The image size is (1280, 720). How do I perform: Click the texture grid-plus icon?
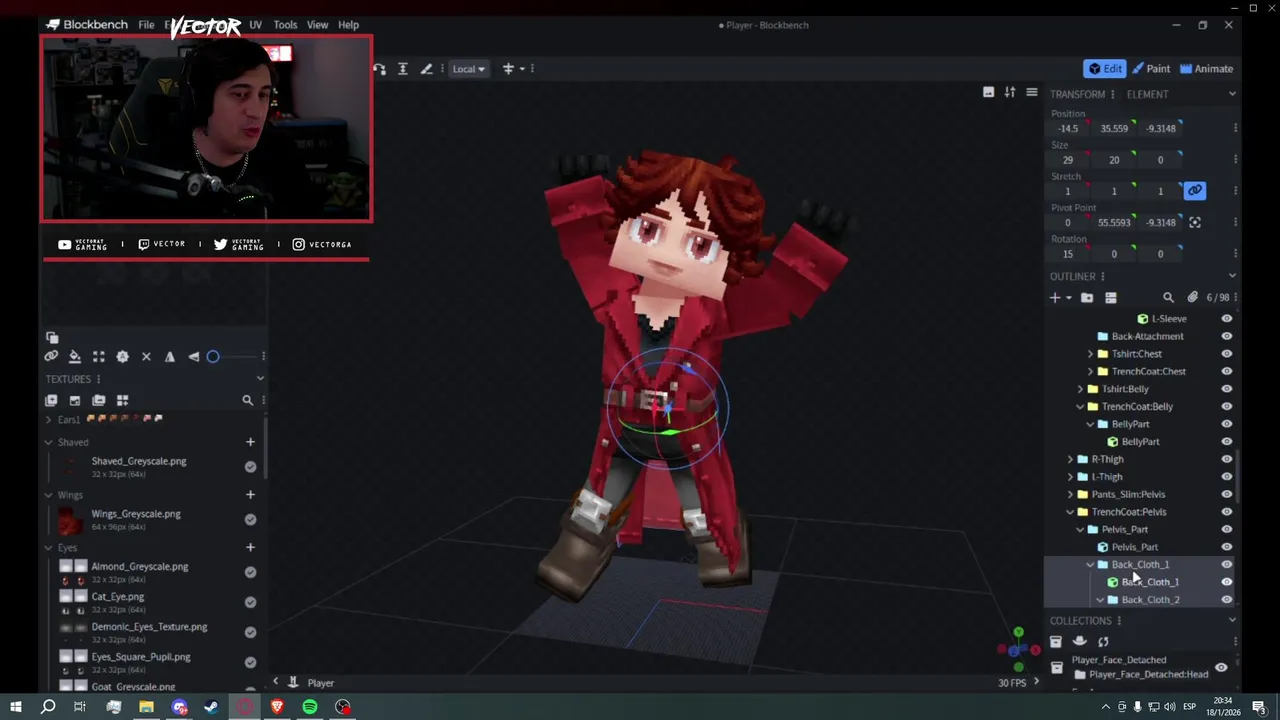tap(122, 400)
